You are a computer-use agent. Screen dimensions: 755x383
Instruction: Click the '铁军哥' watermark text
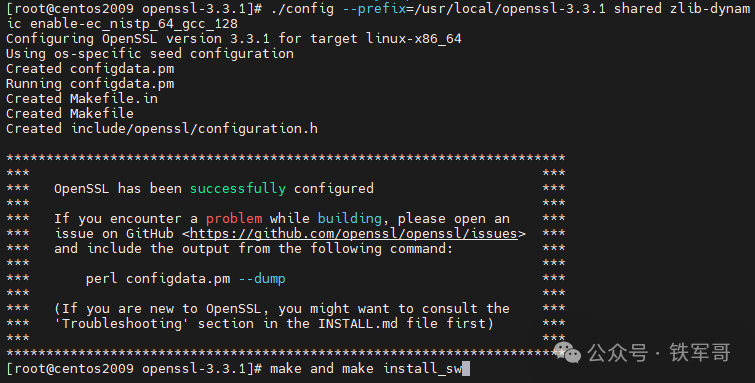[700, 353]
